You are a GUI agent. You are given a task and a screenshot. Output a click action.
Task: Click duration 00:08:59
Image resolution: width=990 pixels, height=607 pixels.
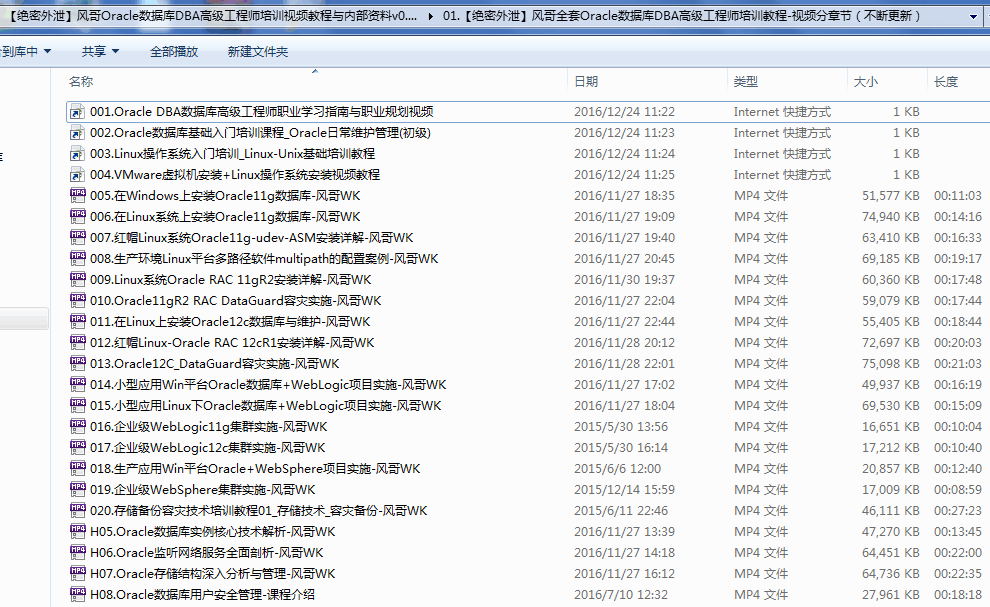tap(958, 490)
